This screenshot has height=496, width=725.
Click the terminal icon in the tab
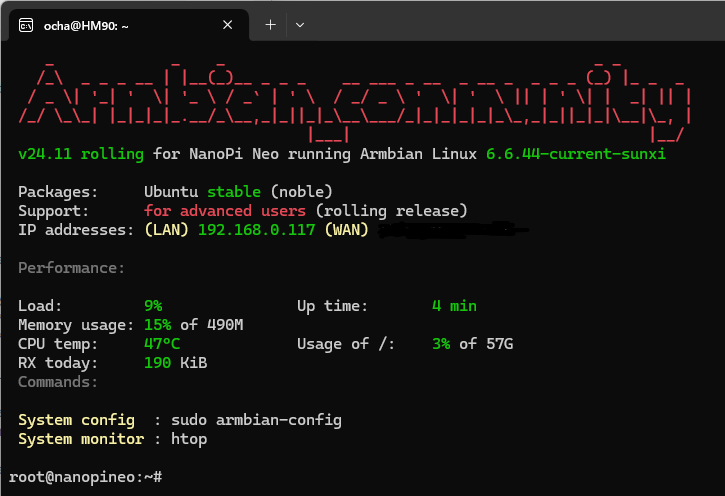26,25
